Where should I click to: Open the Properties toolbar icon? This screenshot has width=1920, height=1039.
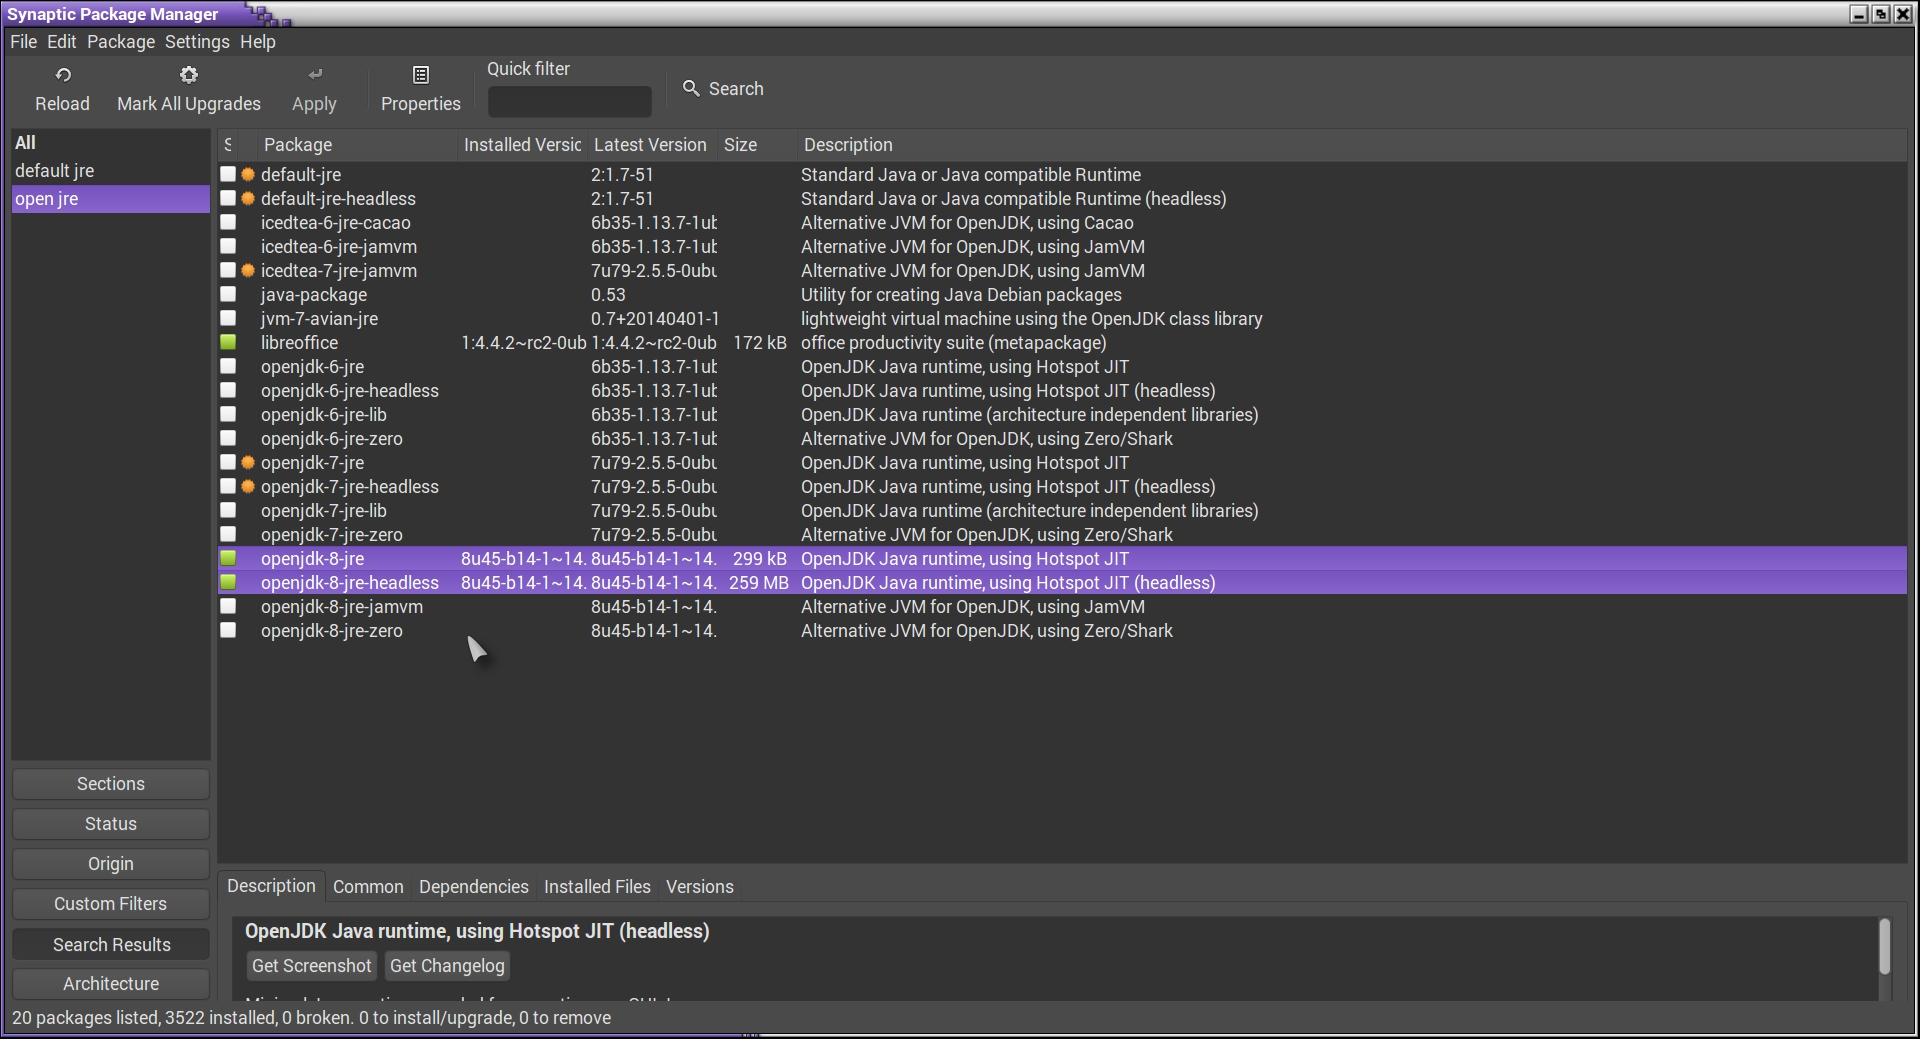click(421, 75)
